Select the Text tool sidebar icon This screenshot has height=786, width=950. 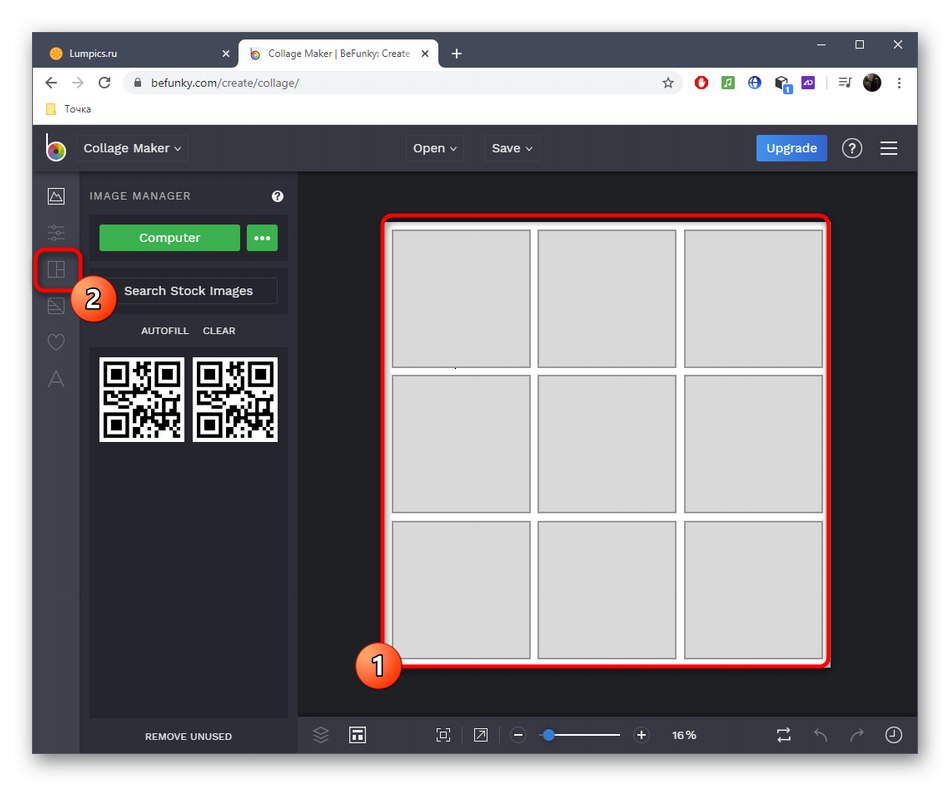tap(56, 379)
